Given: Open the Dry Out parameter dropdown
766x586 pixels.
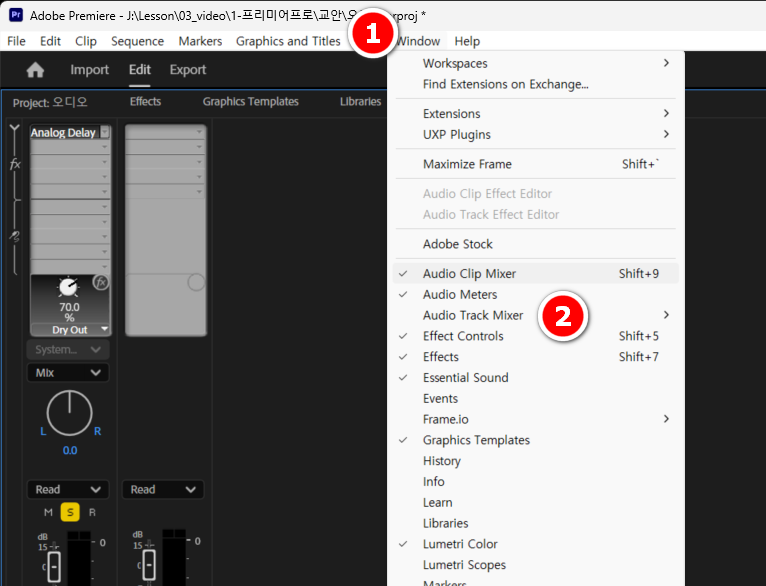Looking at the screenshot, I should pos(104,330).
